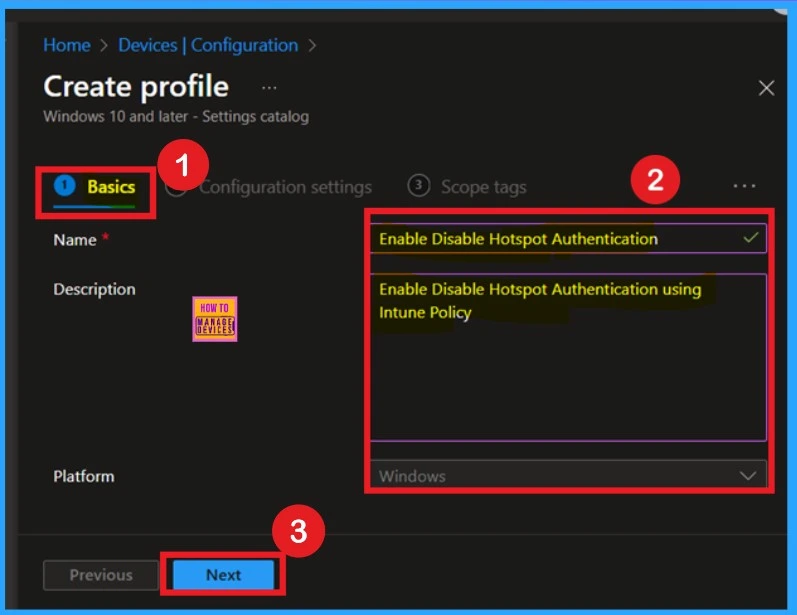Image resolution: width=797 pixels, height=615 pixels.
Task: Click the Name input field
Action: pyautogui.click(x=568, y=238)
